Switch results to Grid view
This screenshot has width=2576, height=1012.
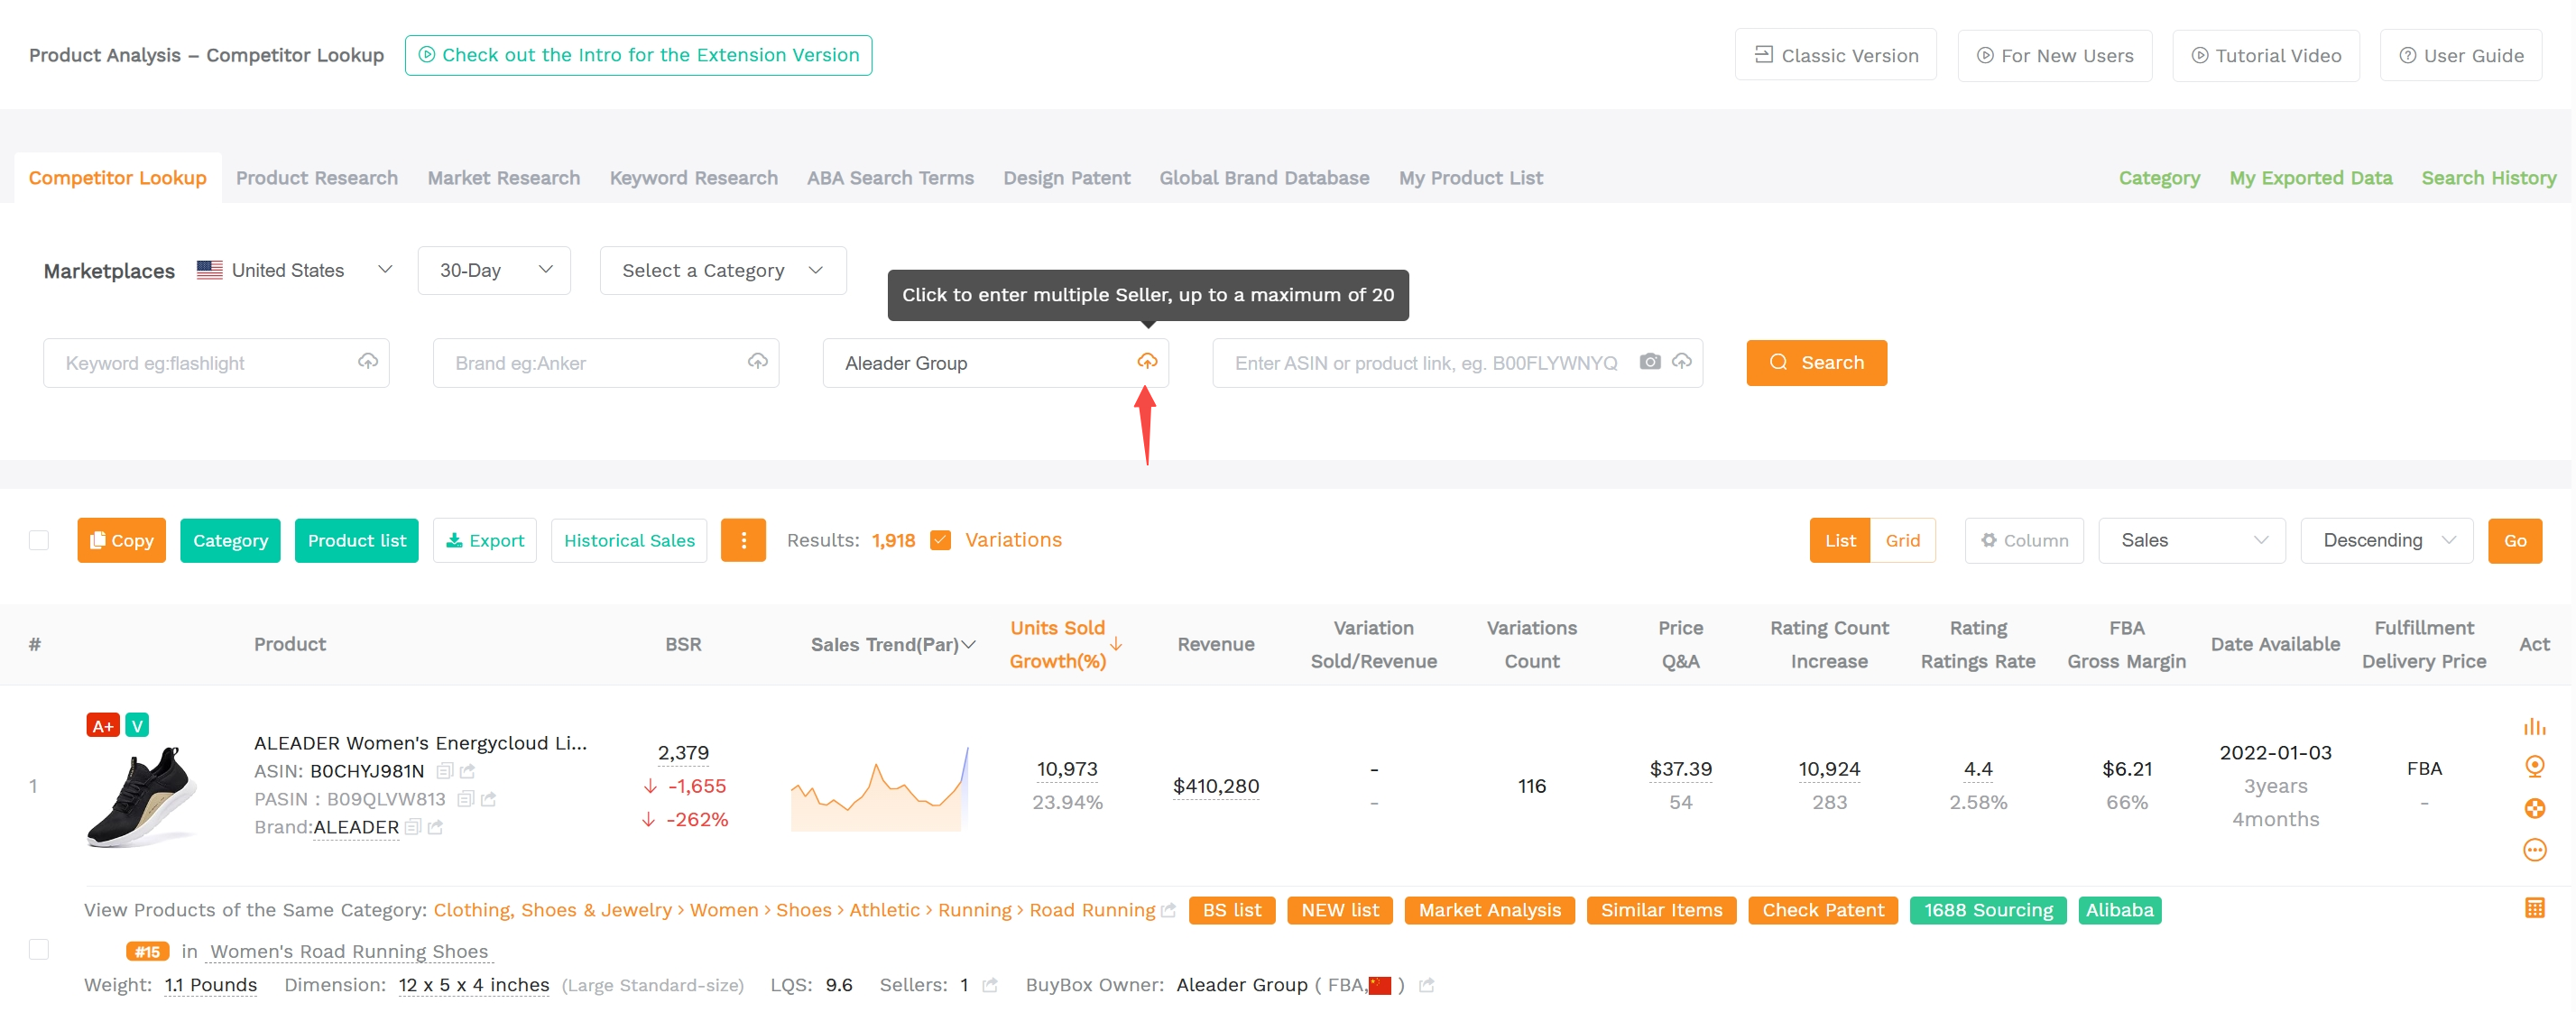(1902, 540)
